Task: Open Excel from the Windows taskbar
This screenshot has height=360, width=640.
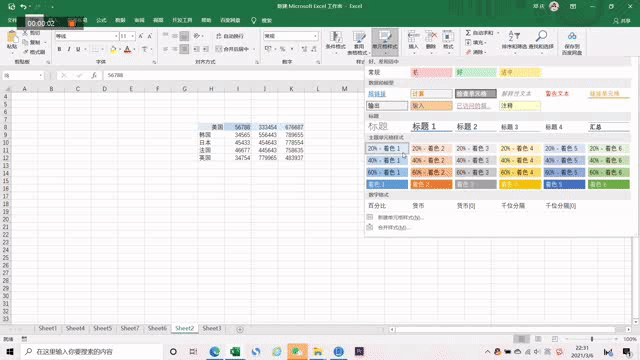Action: (x=235, y=351)
